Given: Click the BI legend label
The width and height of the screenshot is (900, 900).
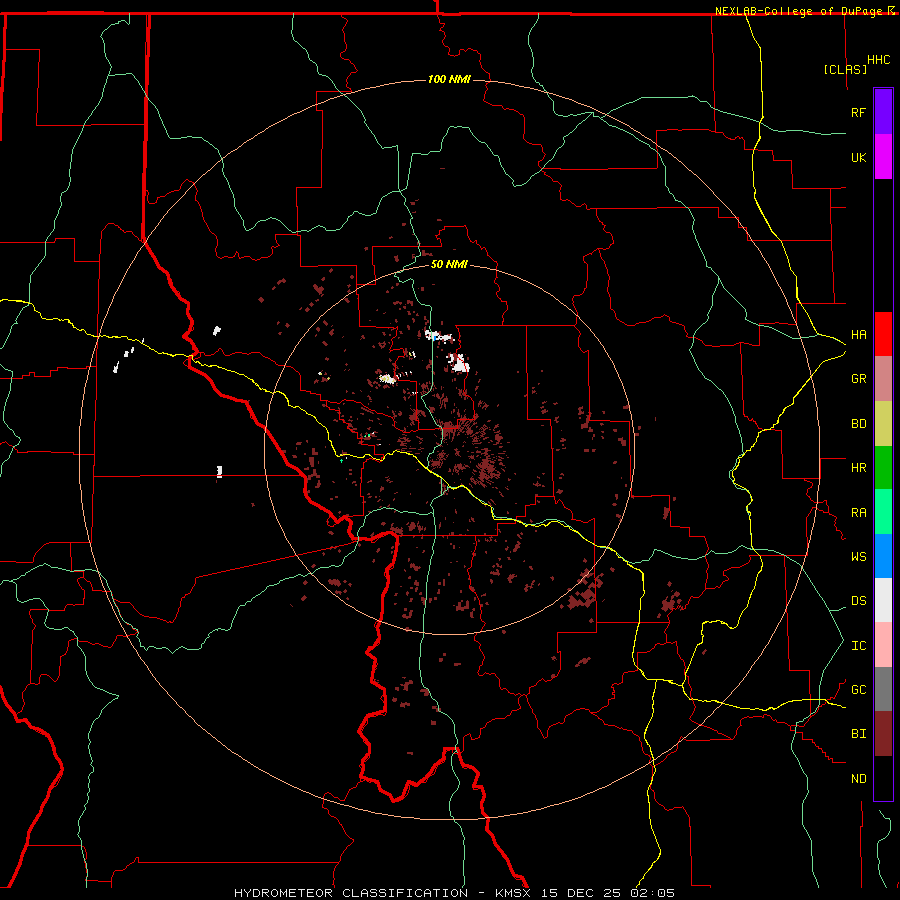Looking at the screenshot, I should coord(858,734).
